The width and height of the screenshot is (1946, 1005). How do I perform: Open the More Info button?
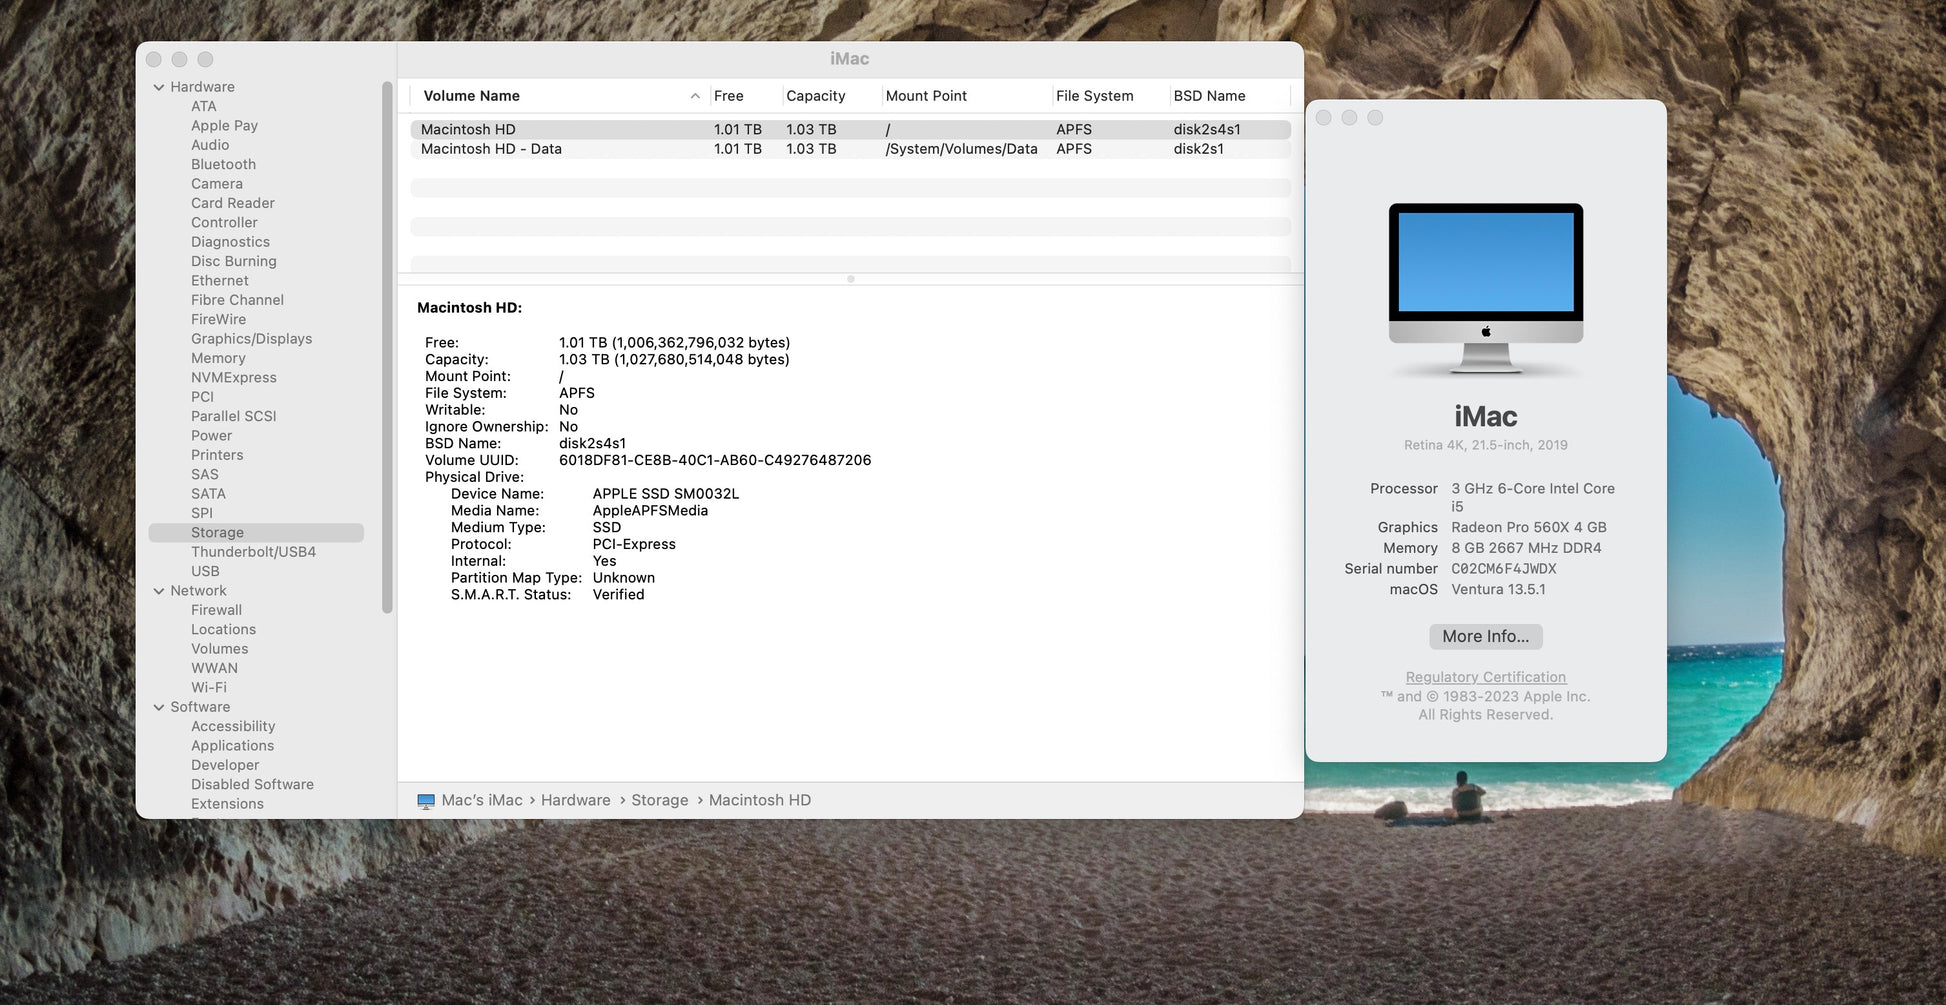click(1485, 636)
